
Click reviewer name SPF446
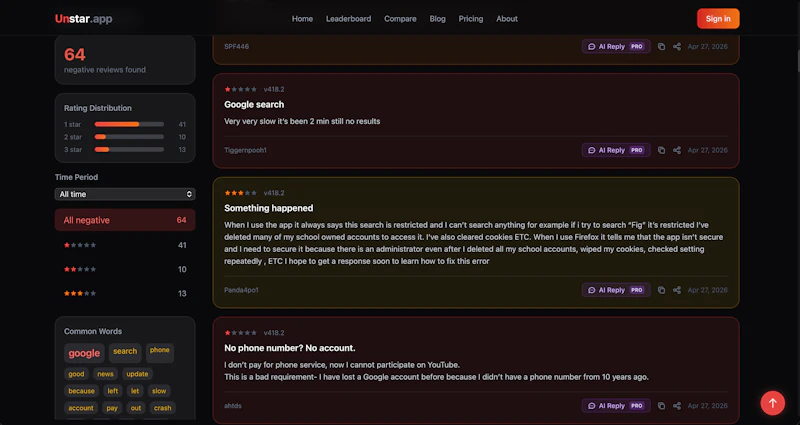(x=236, y=46)
